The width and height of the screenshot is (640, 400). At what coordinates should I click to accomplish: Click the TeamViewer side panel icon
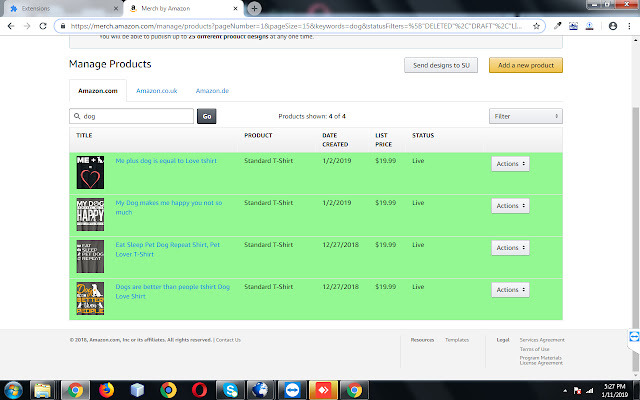pos(634,337)
